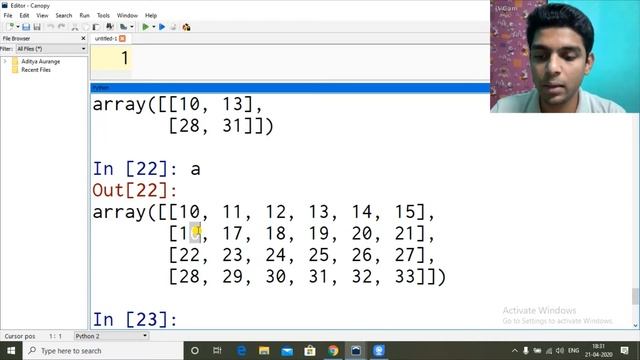Click the Undo toolbar icon
The width and height of the screenshot is (640, 360).
50,27
